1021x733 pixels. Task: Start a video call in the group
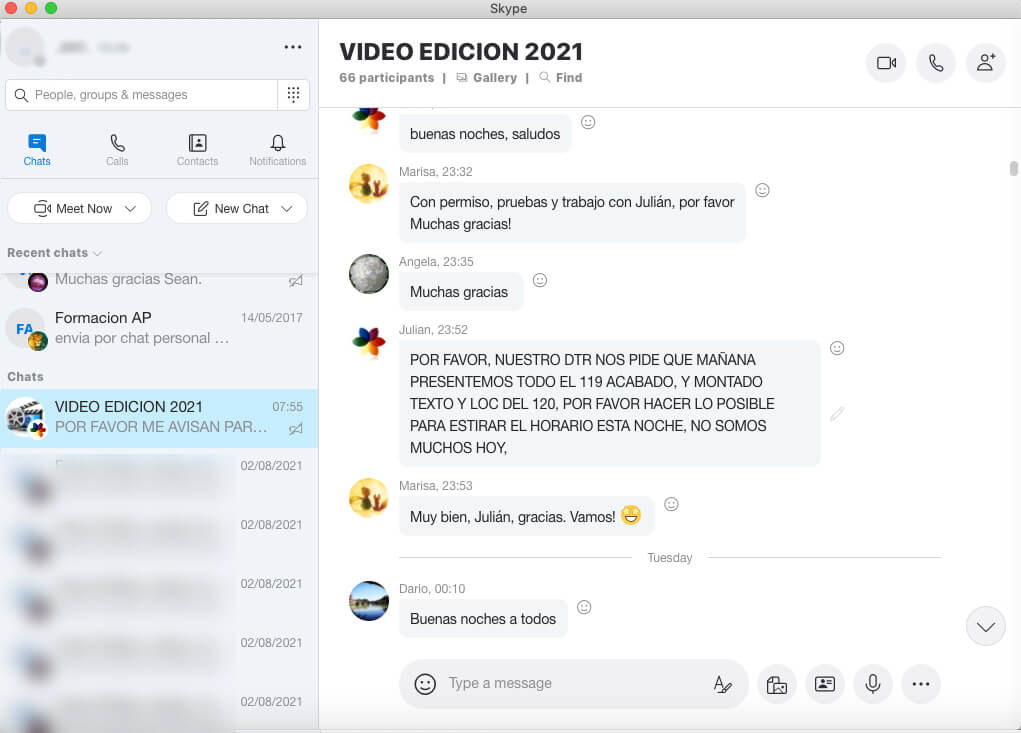tap(886, 63)
